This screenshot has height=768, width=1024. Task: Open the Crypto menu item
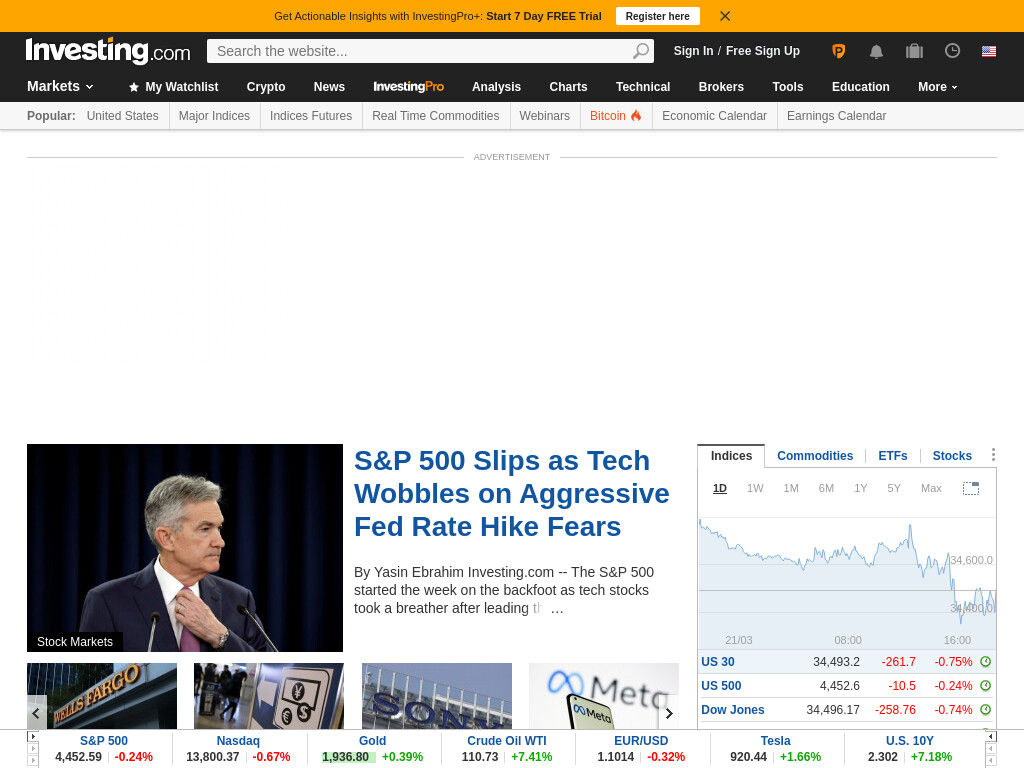coord(266,87)
